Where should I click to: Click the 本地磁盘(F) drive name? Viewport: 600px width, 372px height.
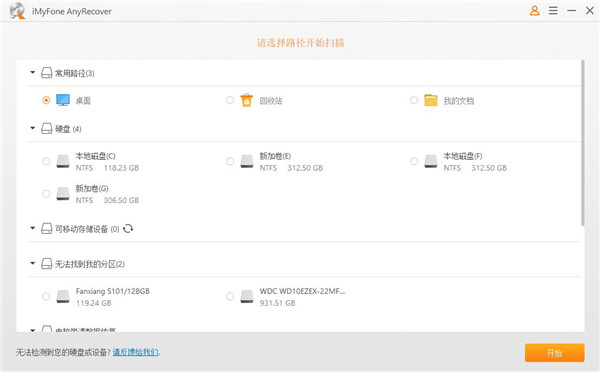click(463, 156)
